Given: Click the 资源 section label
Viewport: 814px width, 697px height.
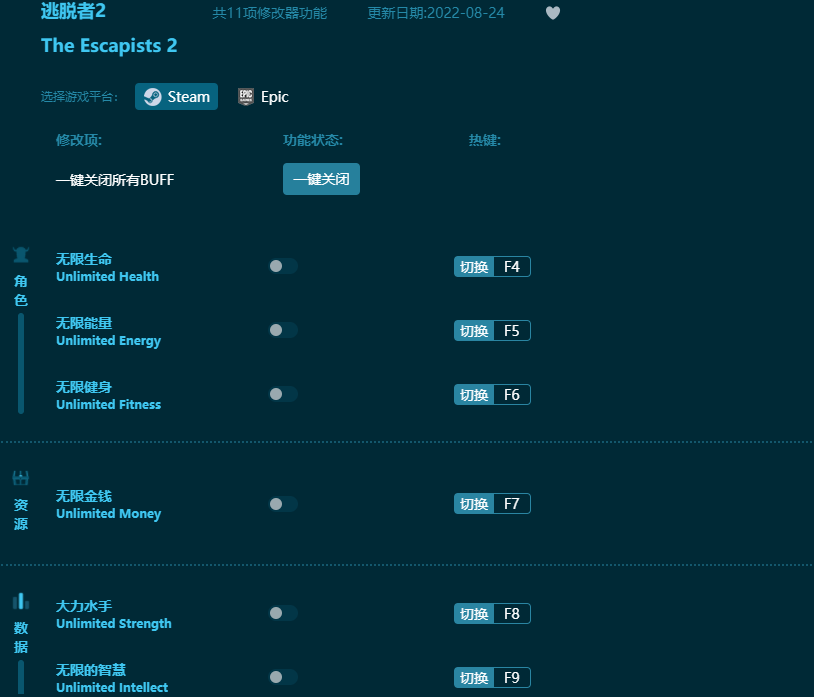Looking at the screenshot, I should 21,514.
